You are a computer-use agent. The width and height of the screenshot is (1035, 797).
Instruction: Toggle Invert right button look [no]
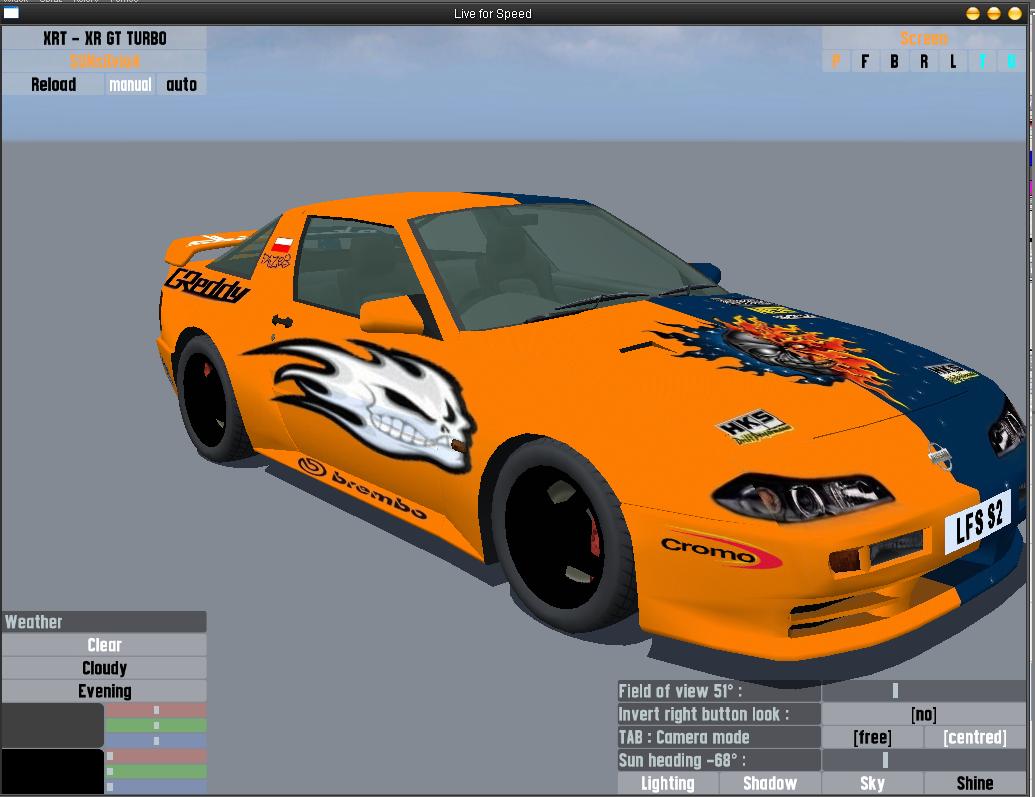923,714
